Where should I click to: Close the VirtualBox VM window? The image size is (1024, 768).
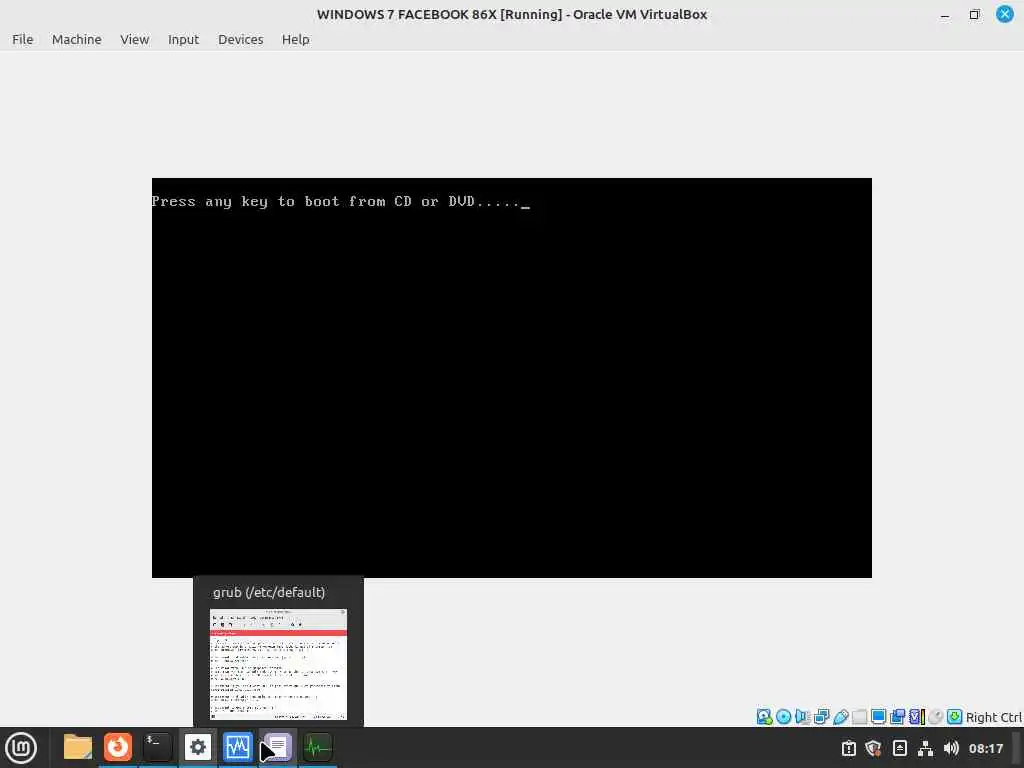1004,14
